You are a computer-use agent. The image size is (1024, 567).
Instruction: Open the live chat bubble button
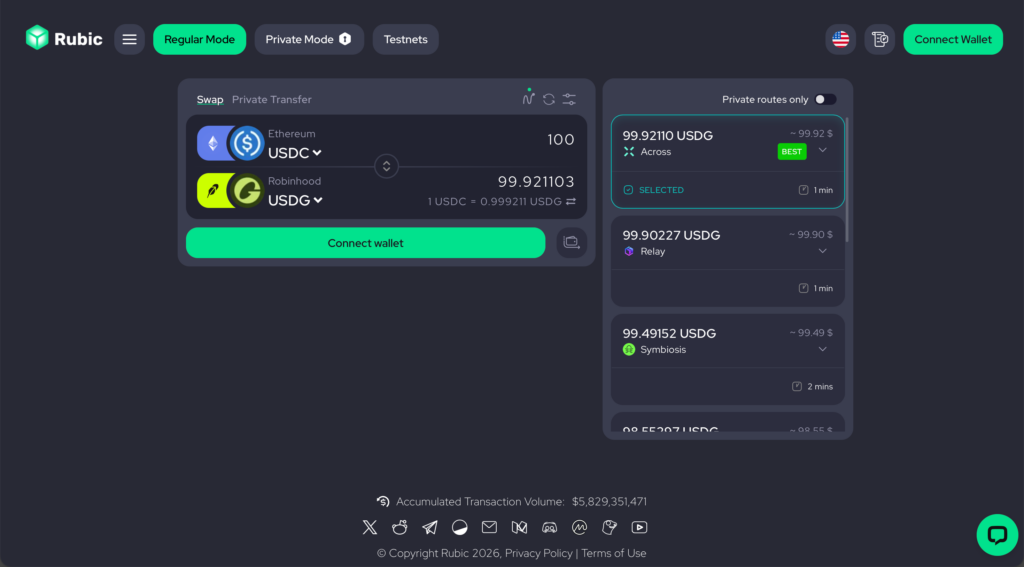pos(997,535)
